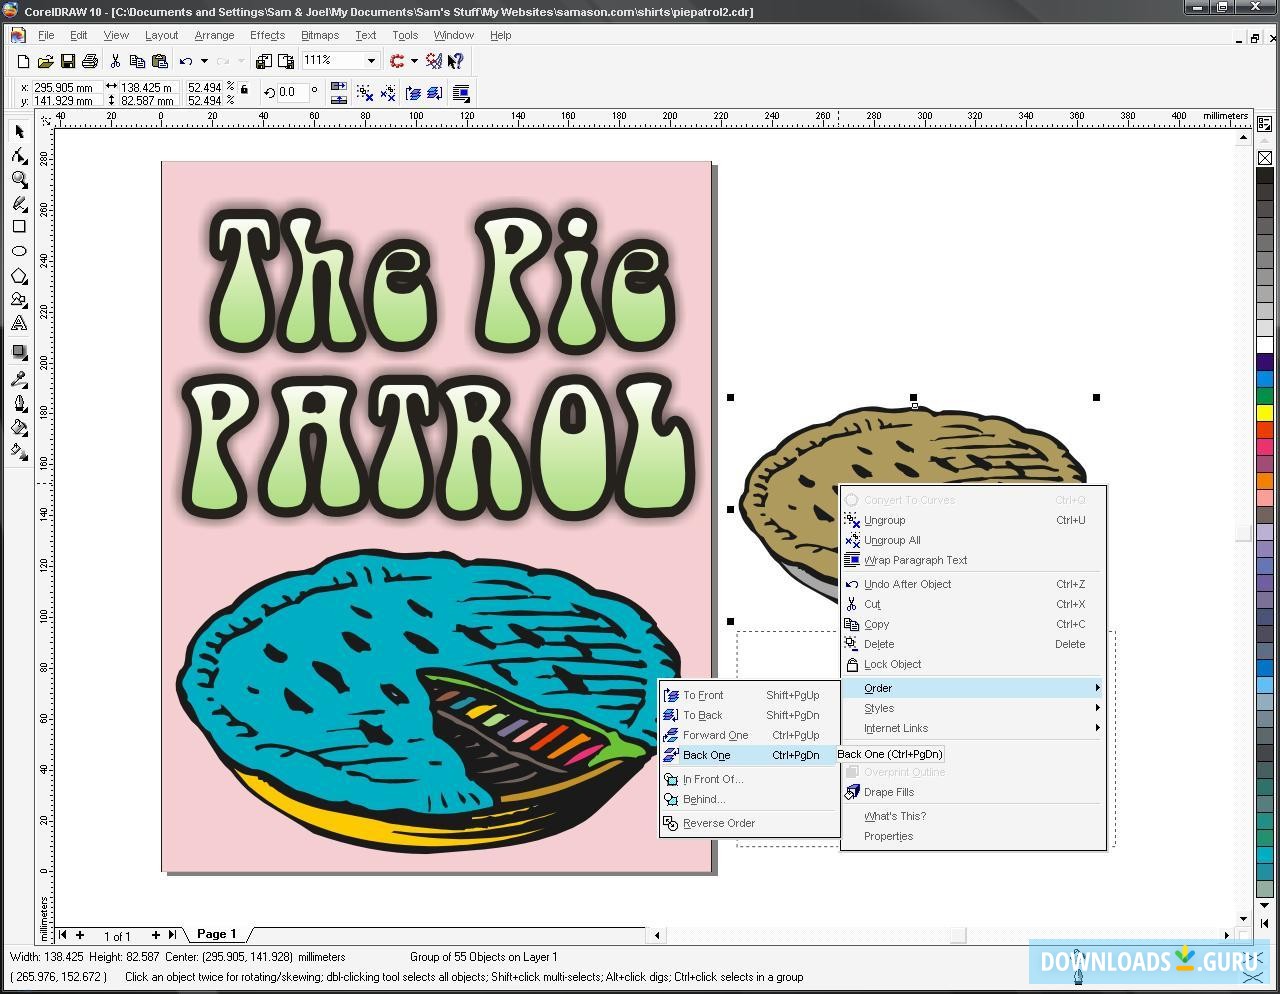Choose the Polygon tool
This screenshot has height=994, width=1280.
tap(19, 276)
